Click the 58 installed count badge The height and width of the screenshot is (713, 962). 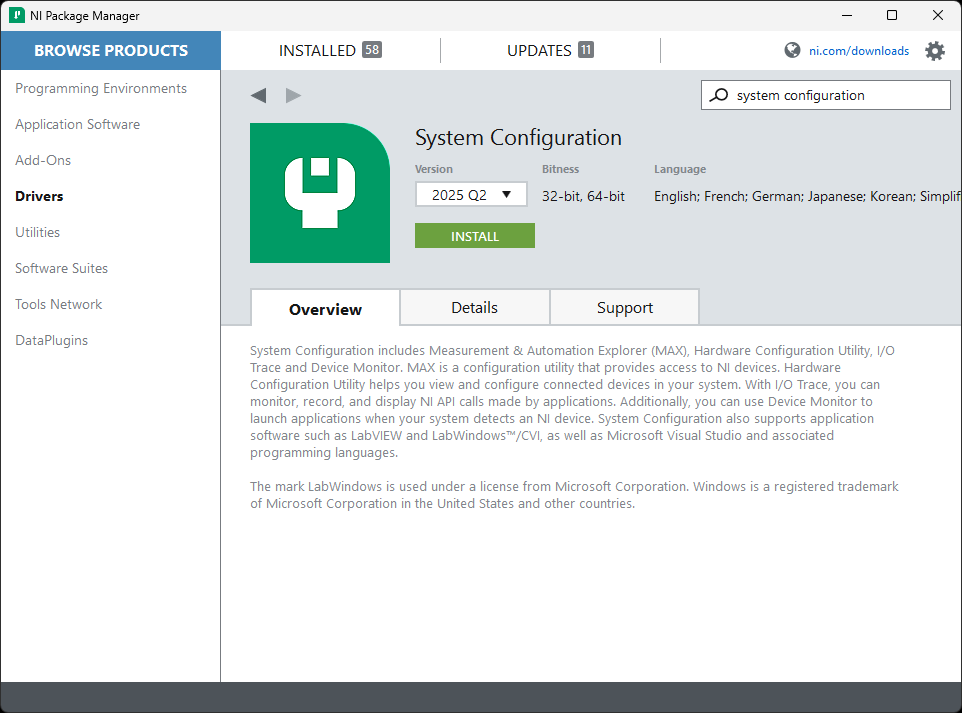pyautogui.click(x=372, y=50)
